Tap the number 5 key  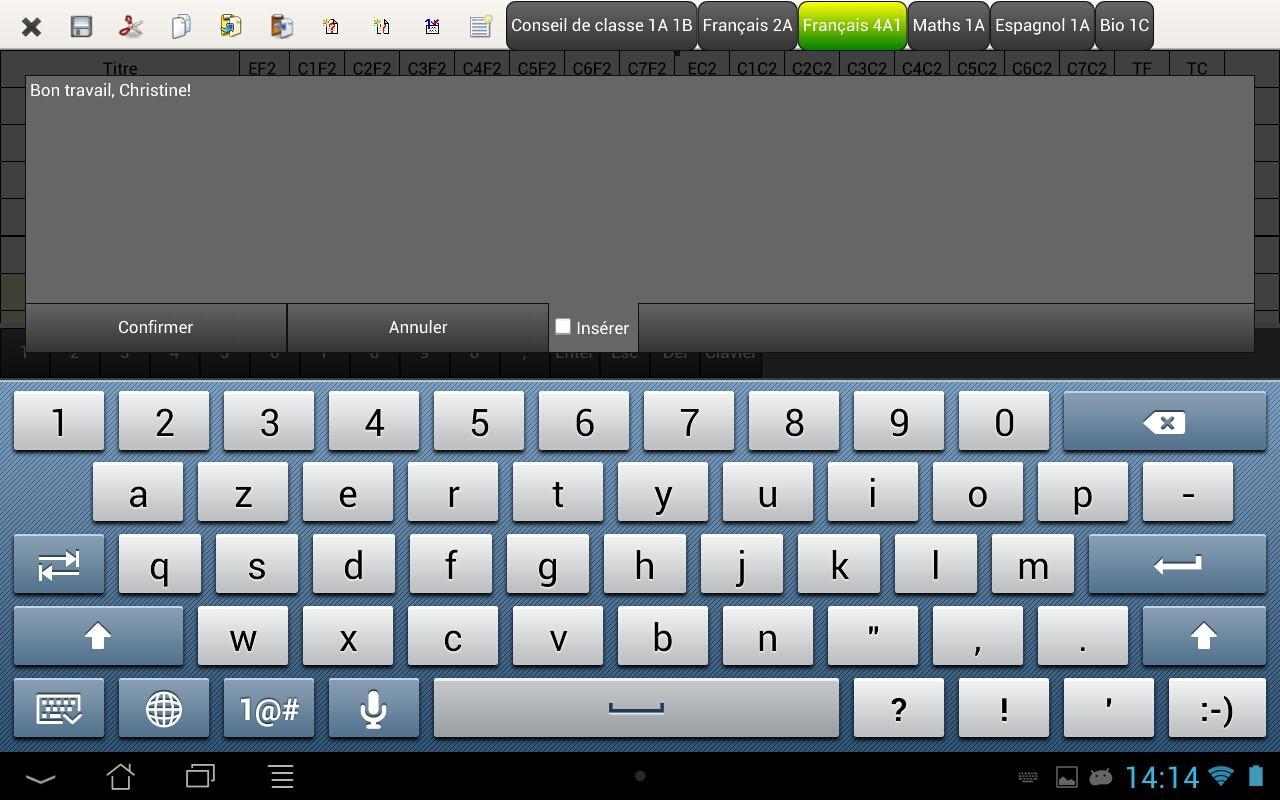pos(479,422)
